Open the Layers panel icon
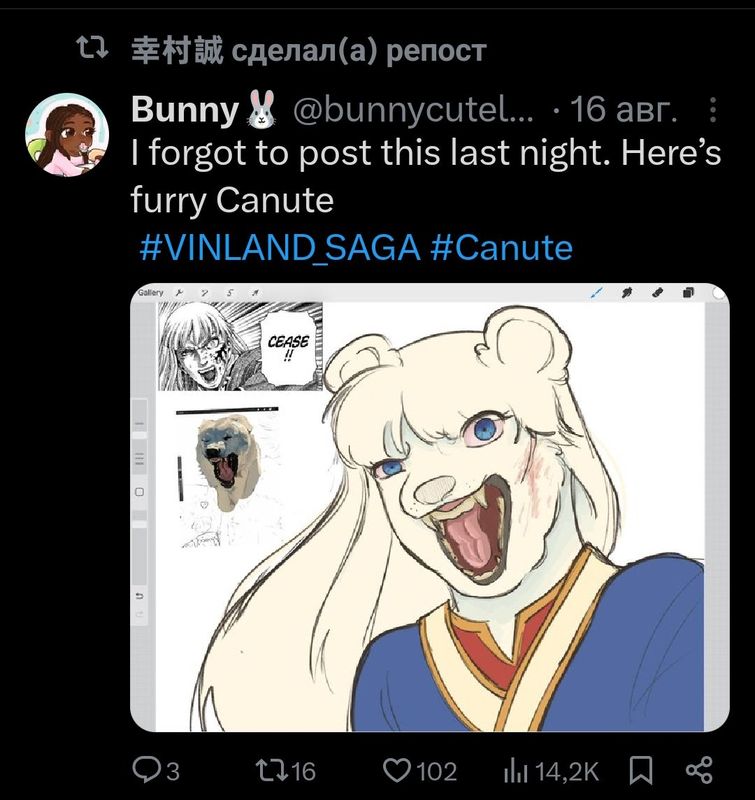This screenshot has height=800, width=755. click(688, 293)
